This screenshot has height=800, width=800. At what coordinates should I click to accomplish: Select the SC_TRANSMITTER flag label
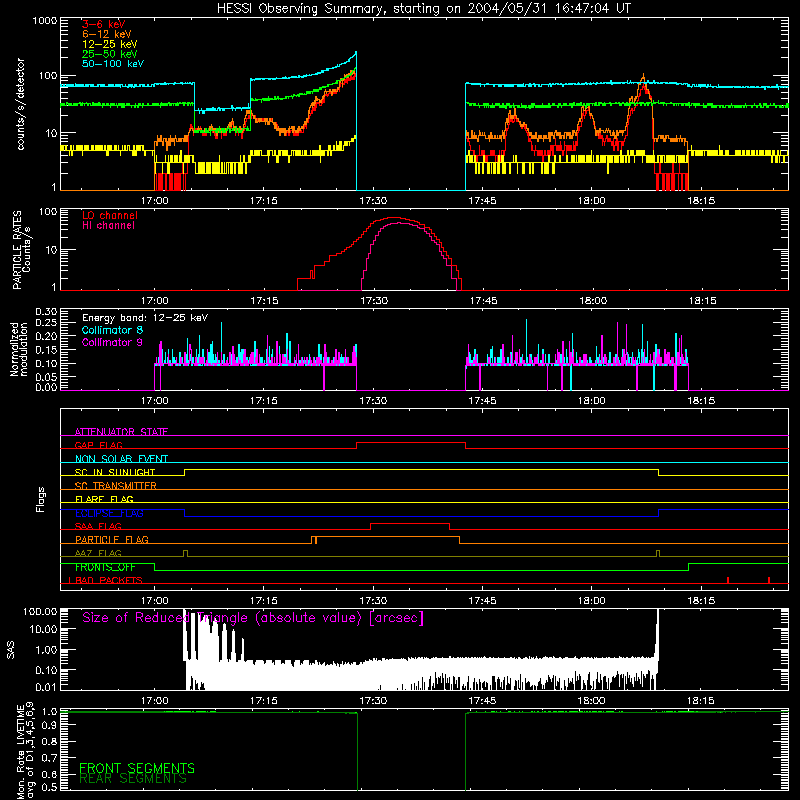point(116,486)
